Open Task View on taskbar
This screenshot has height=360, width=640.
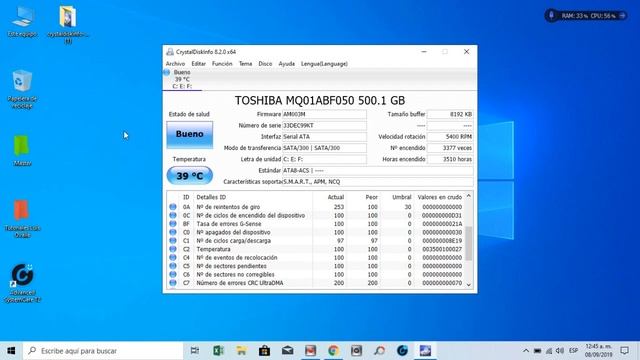point(195,351)
